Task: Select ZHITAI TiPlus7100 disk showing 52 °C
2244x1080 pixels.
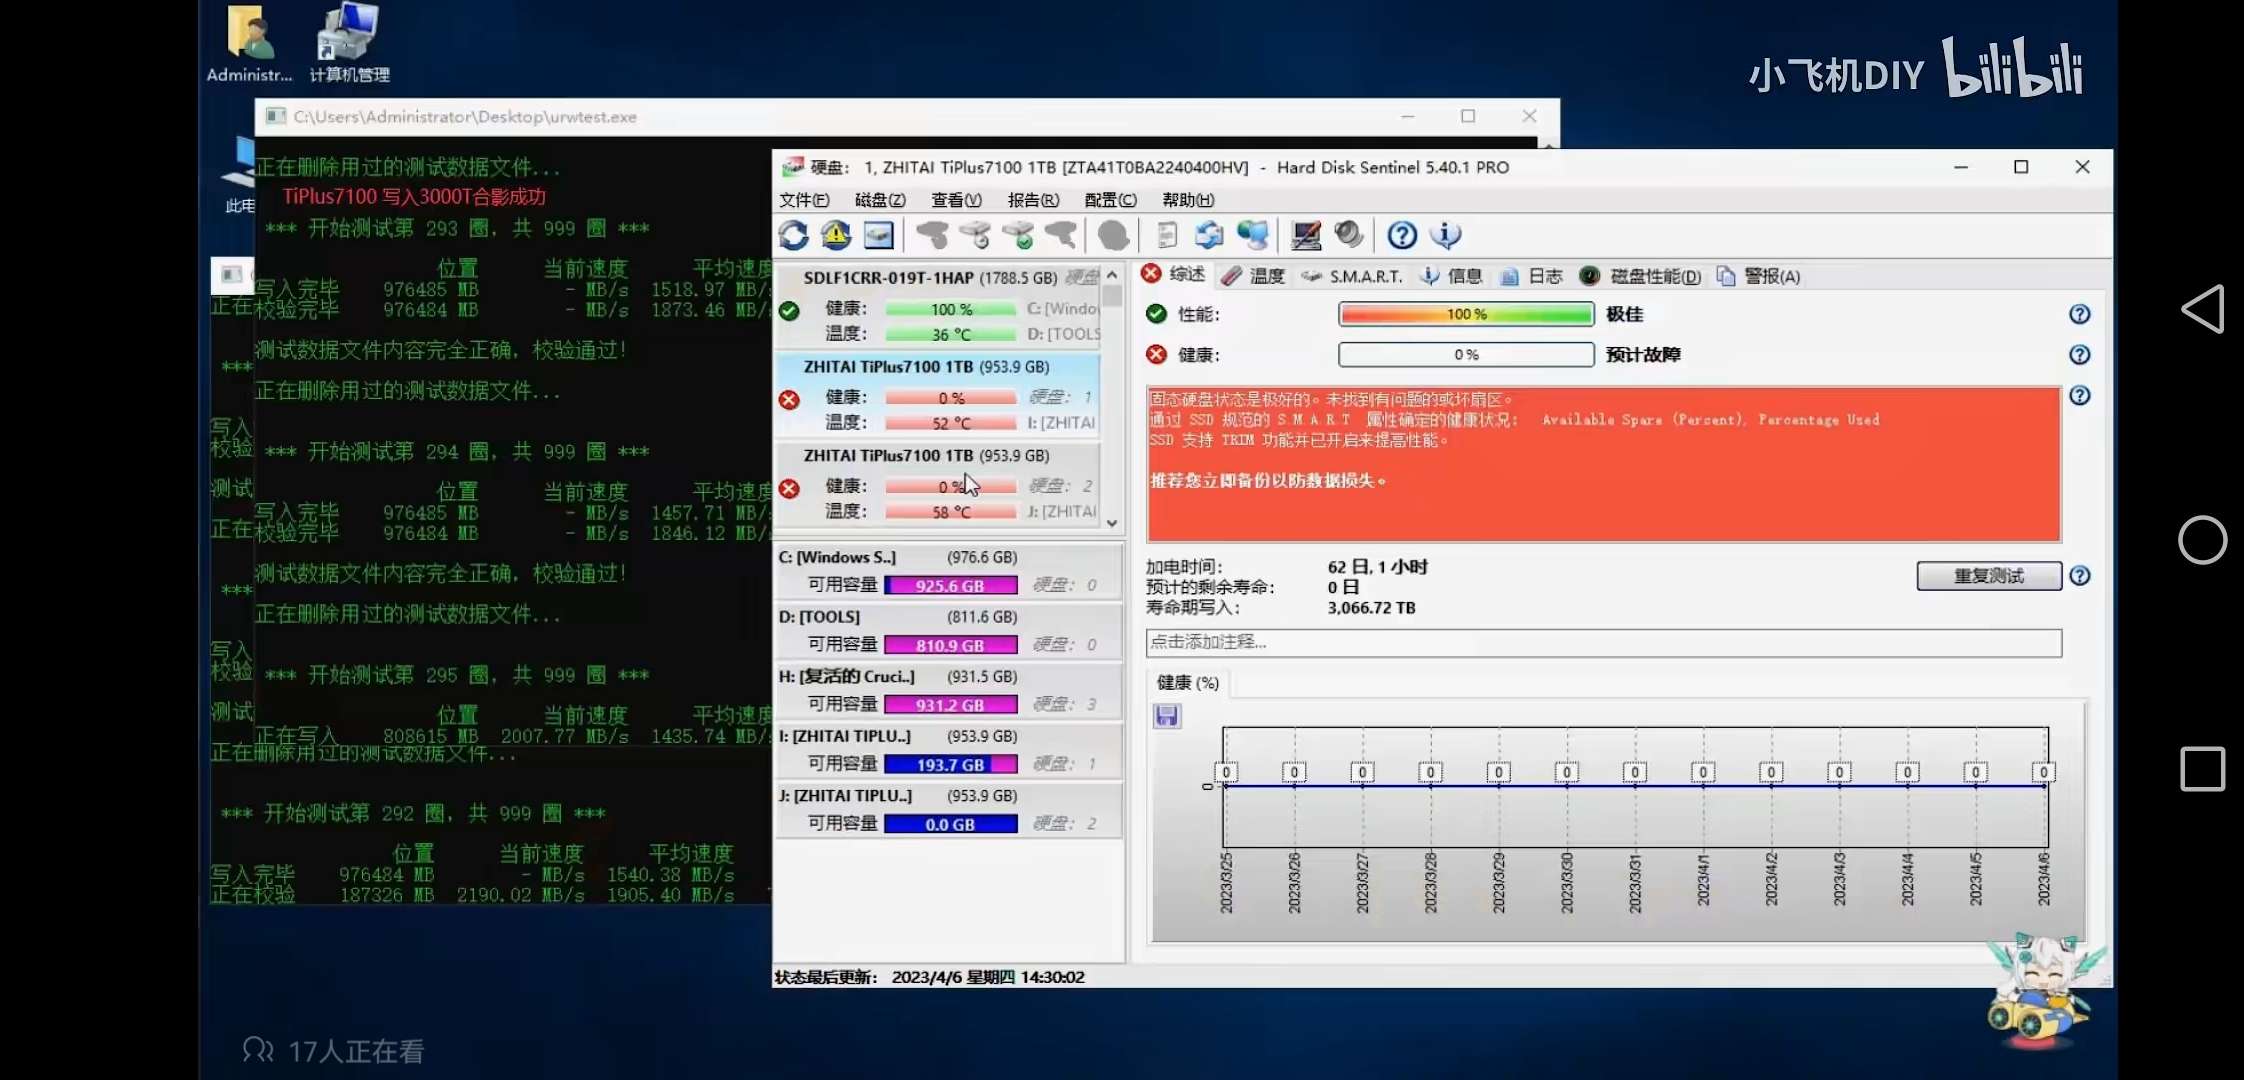Action: (x=938, y=395)
